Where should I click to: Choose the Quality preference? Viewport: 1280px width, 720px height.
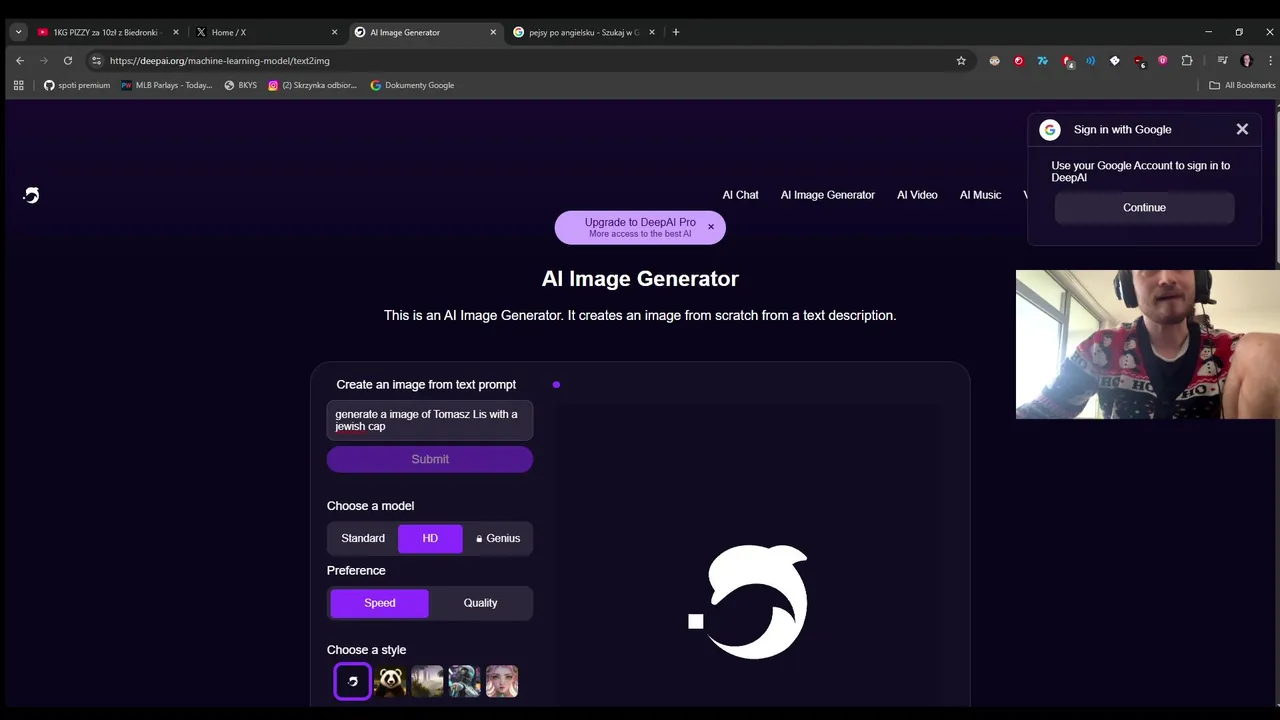(480, 603)
